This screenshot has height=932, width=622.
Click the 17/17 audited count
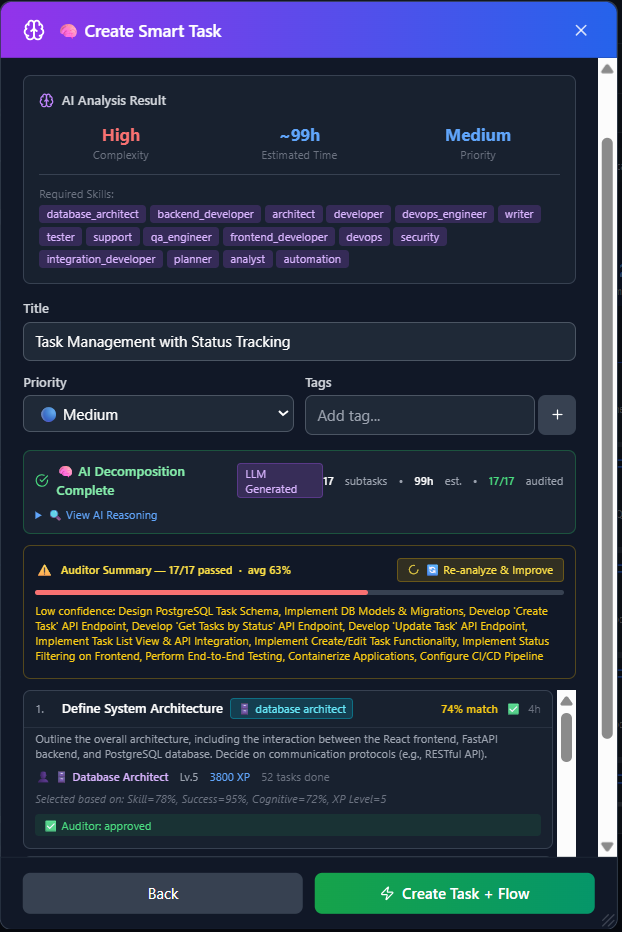pos(501,481)
